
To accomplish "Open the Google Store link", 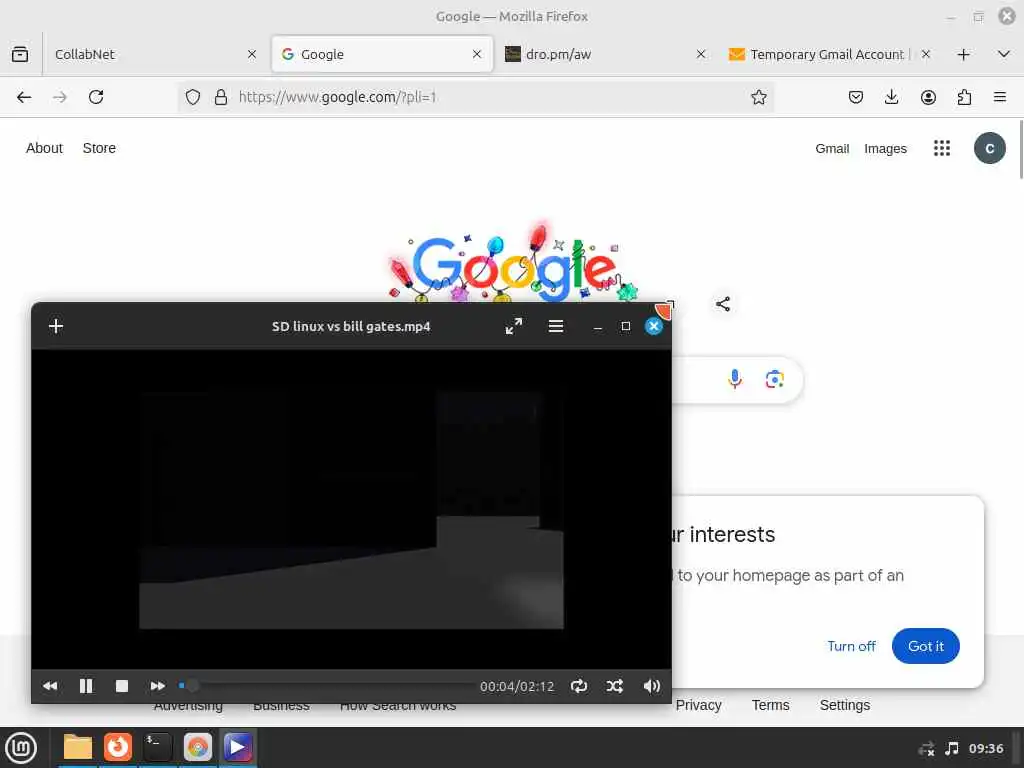I will [x=99, y=148].
